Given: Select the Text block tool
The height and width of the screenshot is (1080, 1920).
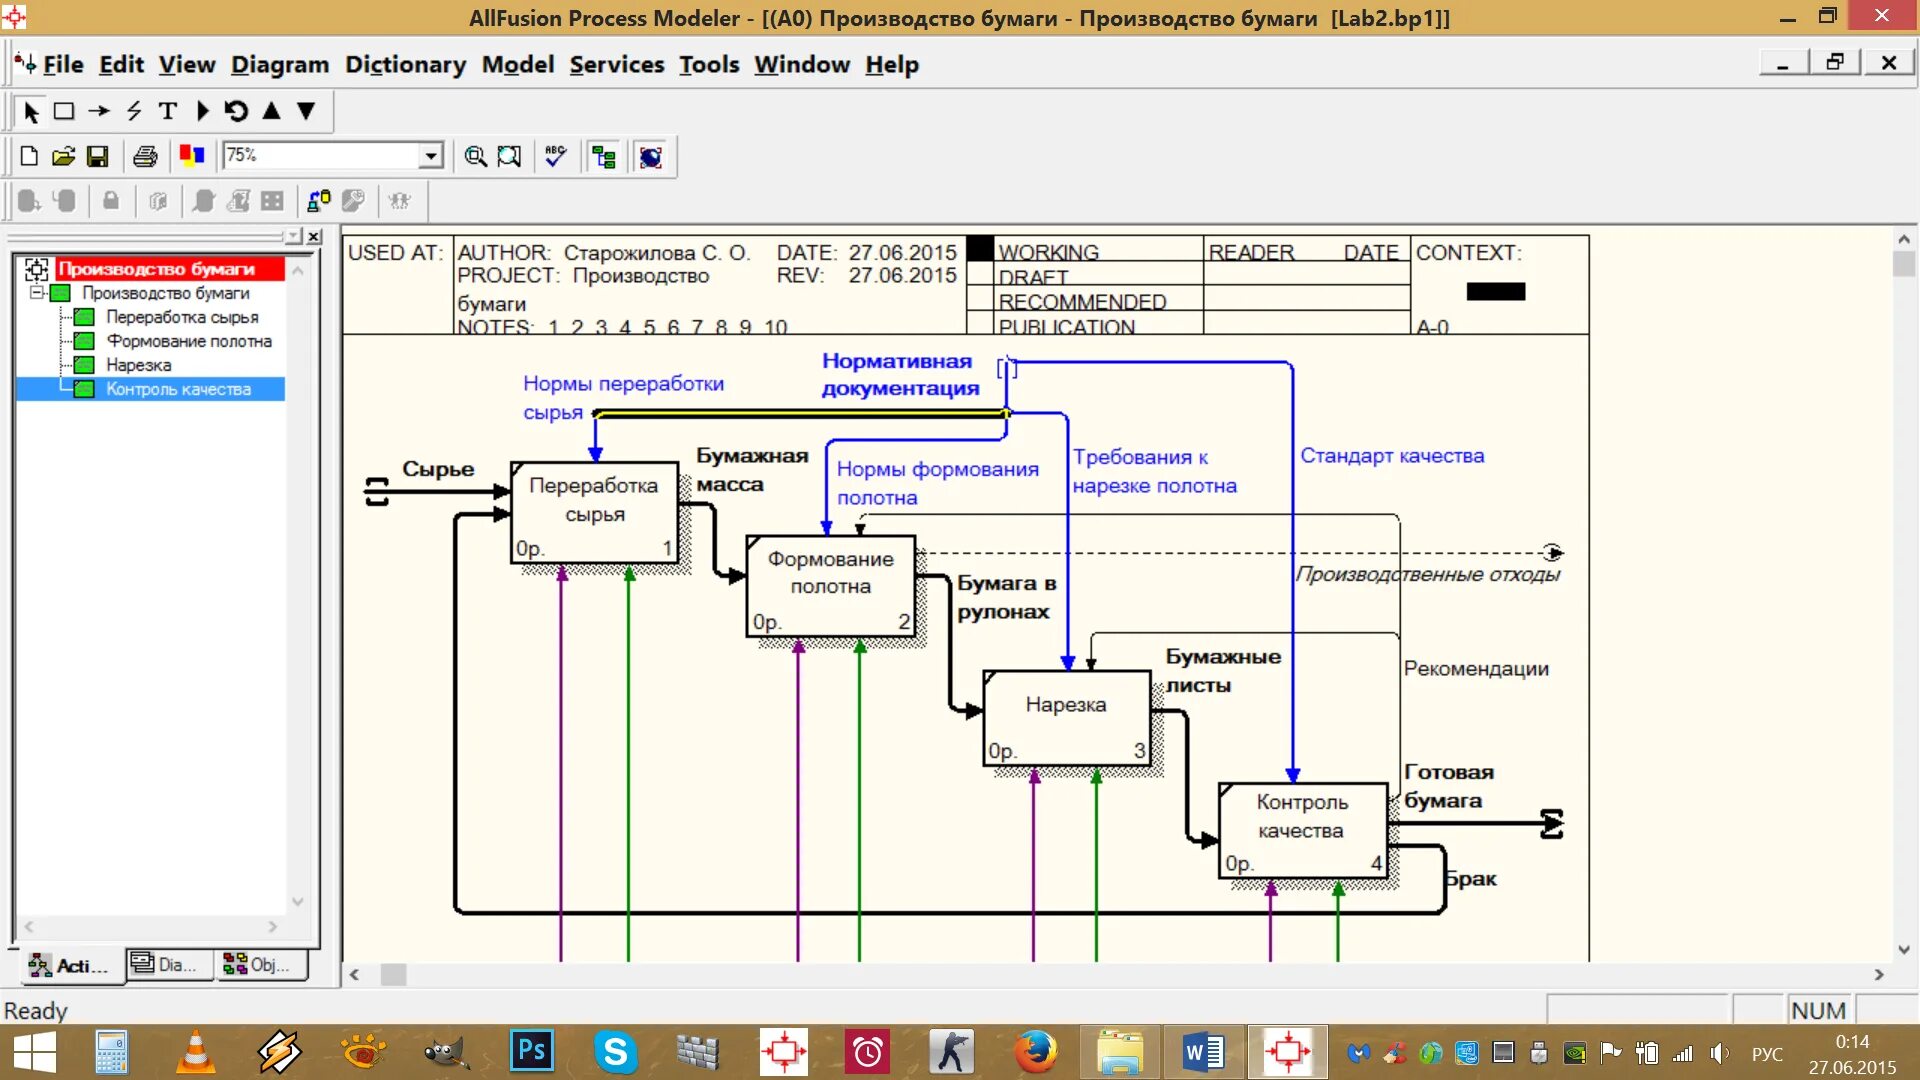Looking at the screenshot, I should 168,111.
